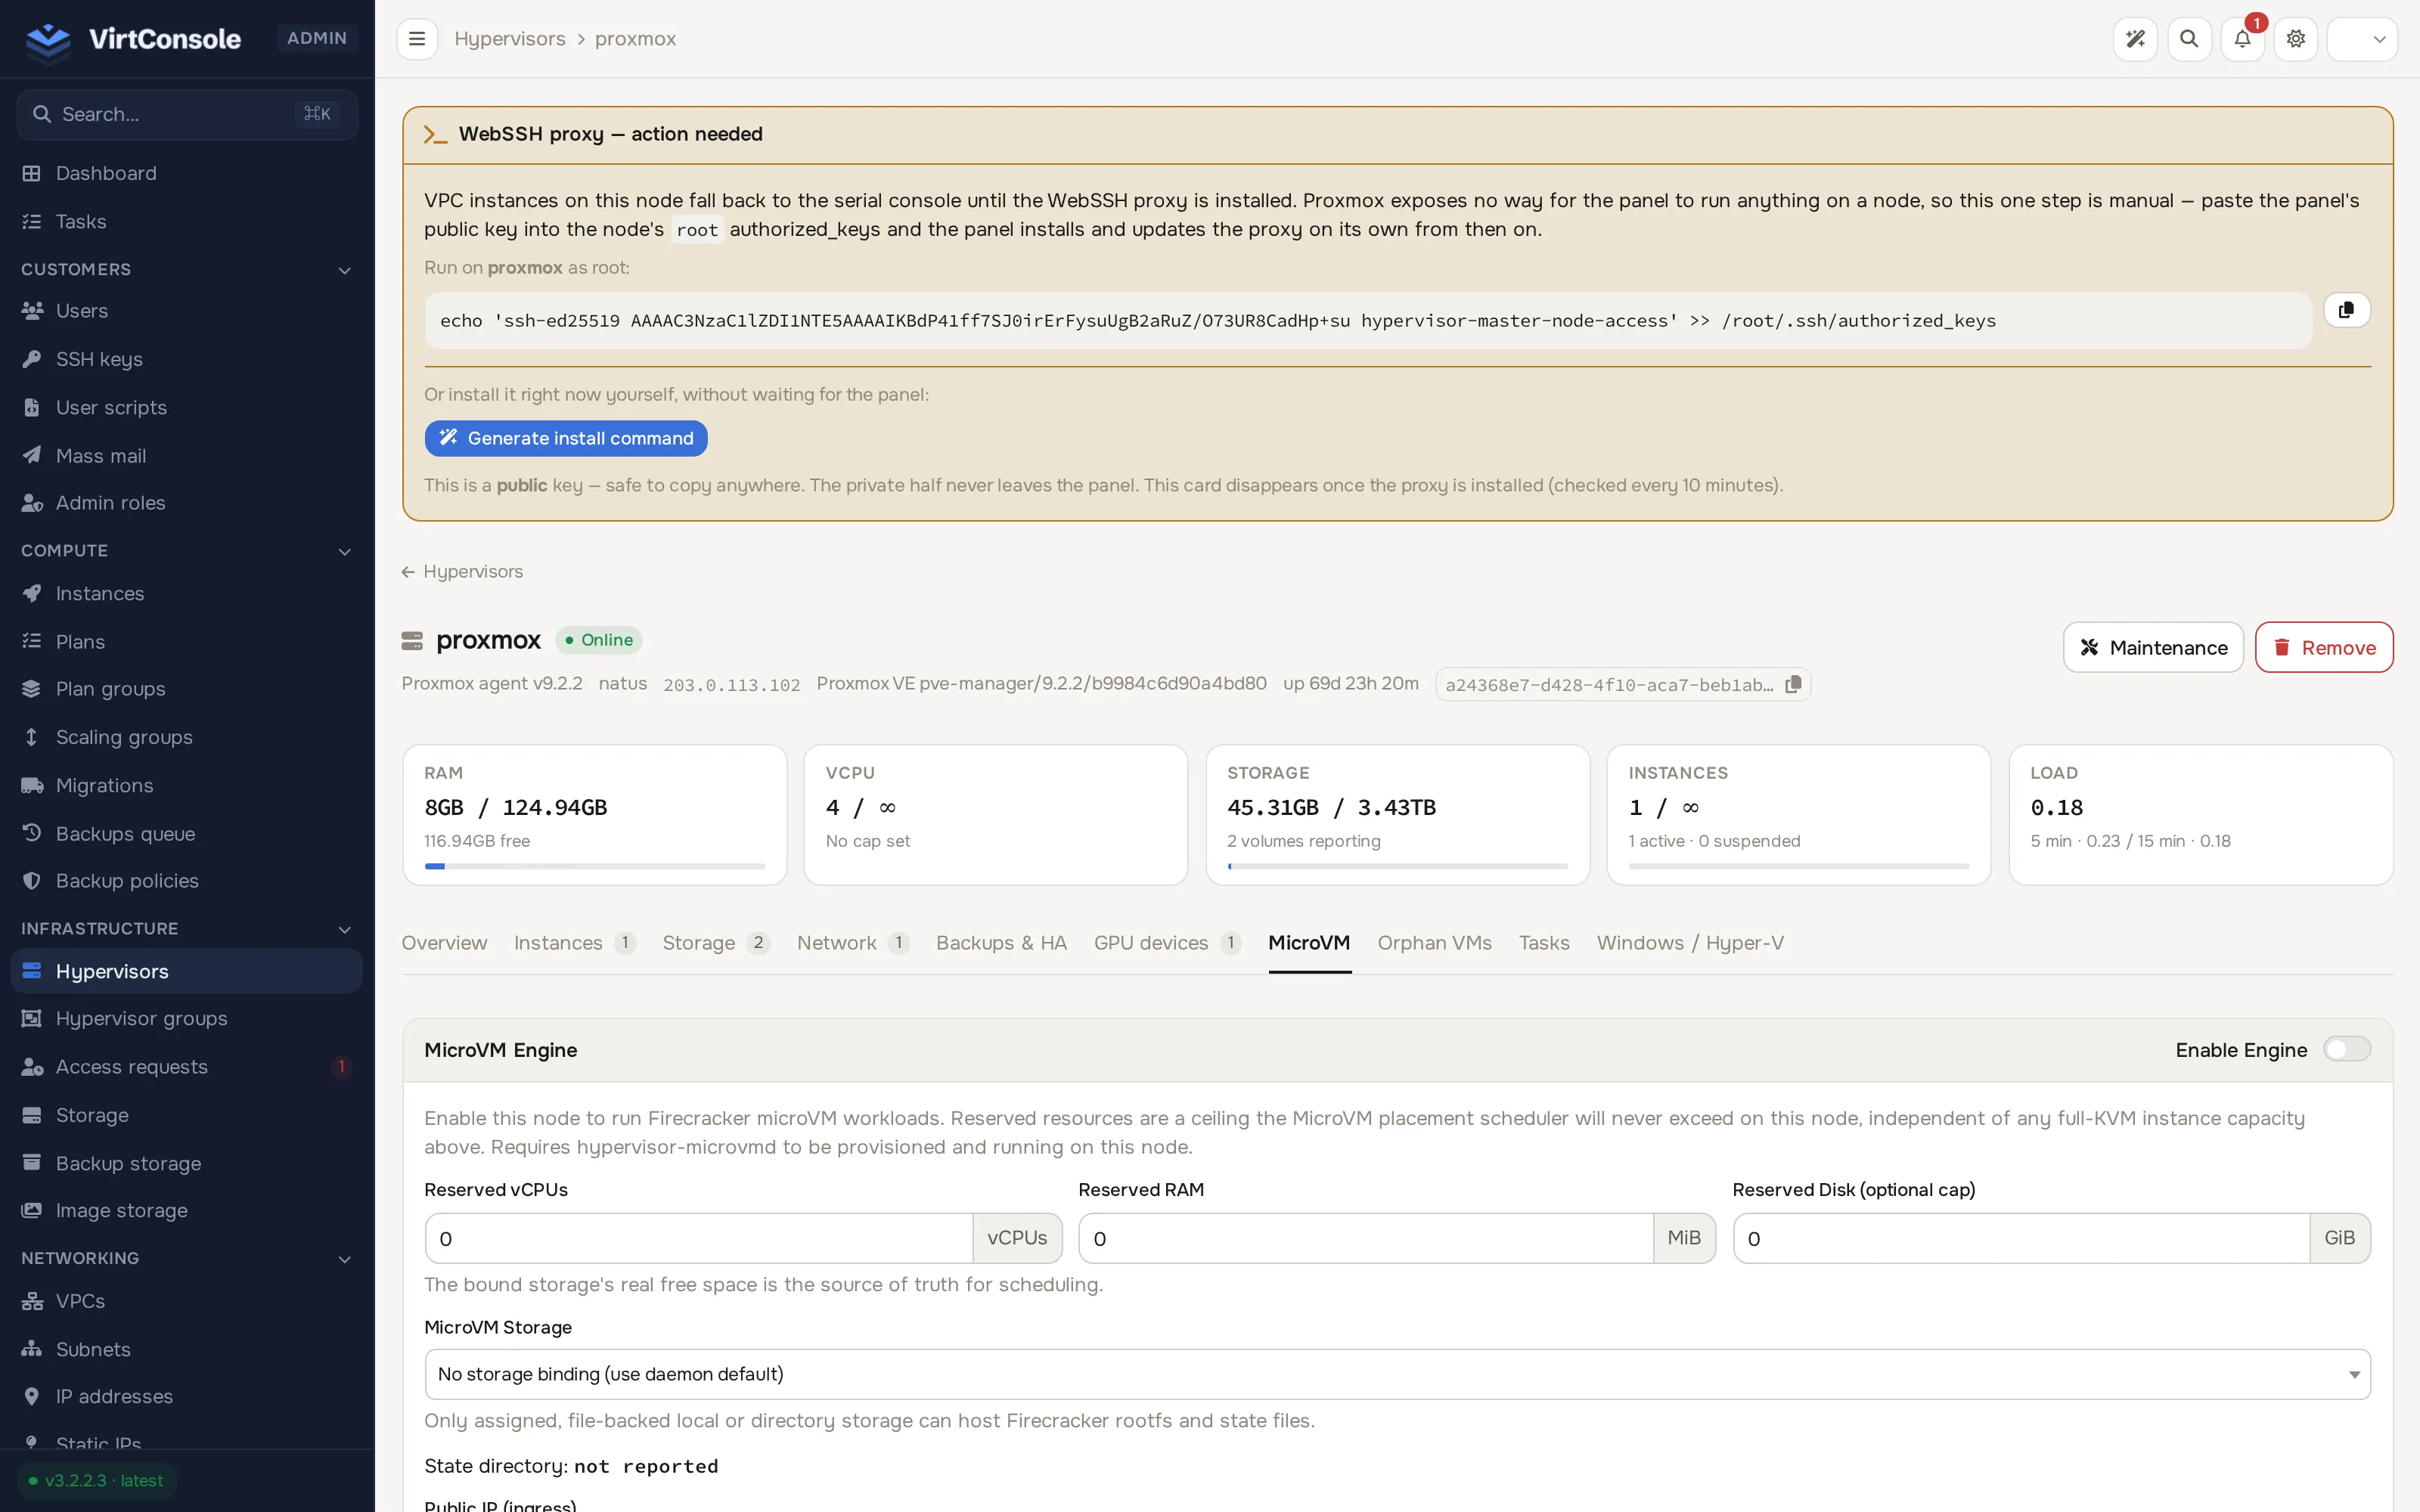Open the theme settings gear icon

[2296, 39]
